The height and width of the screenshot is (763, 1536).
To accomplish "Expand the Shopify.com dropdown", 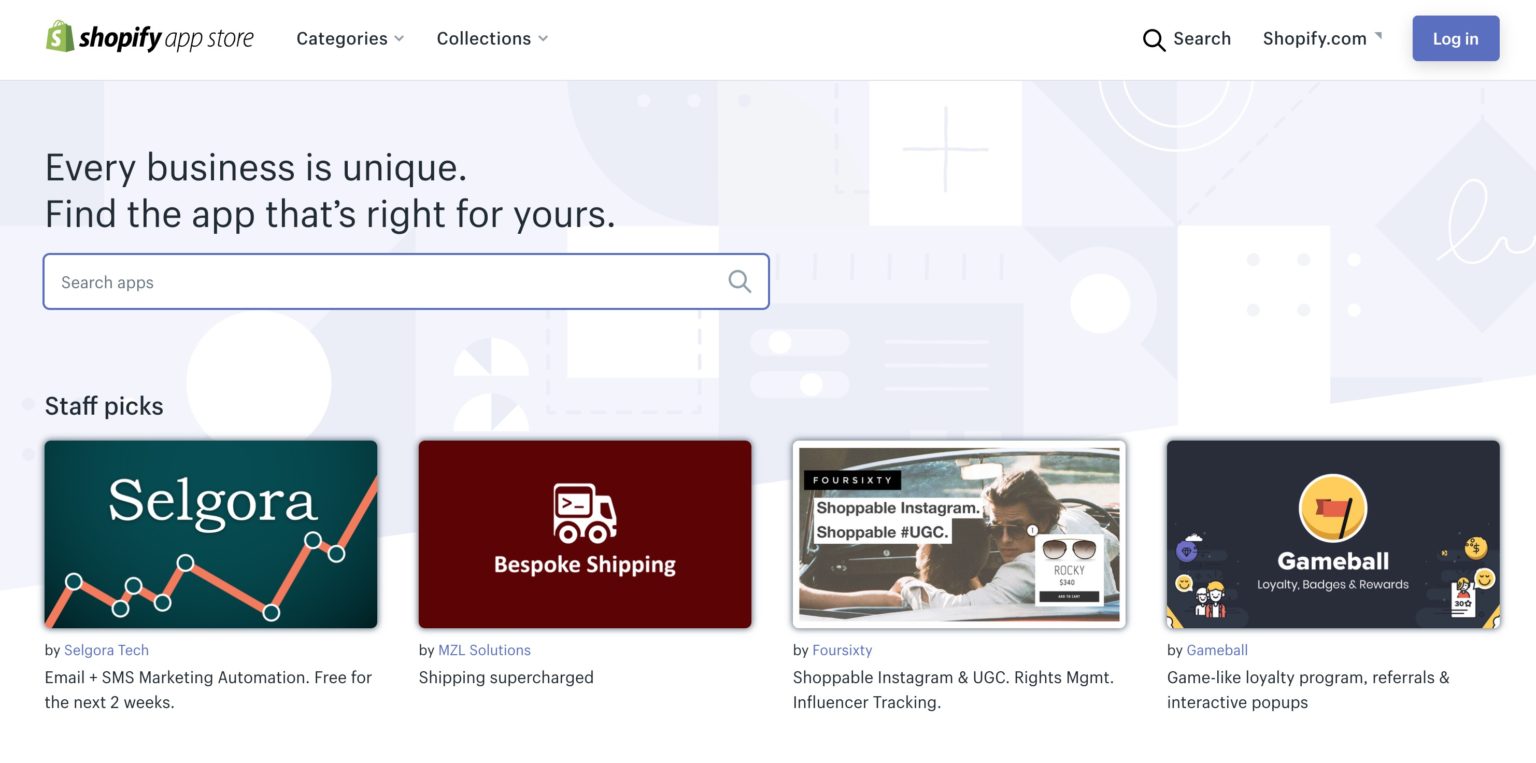I will pyautogui.click(x=1322, y=39).
